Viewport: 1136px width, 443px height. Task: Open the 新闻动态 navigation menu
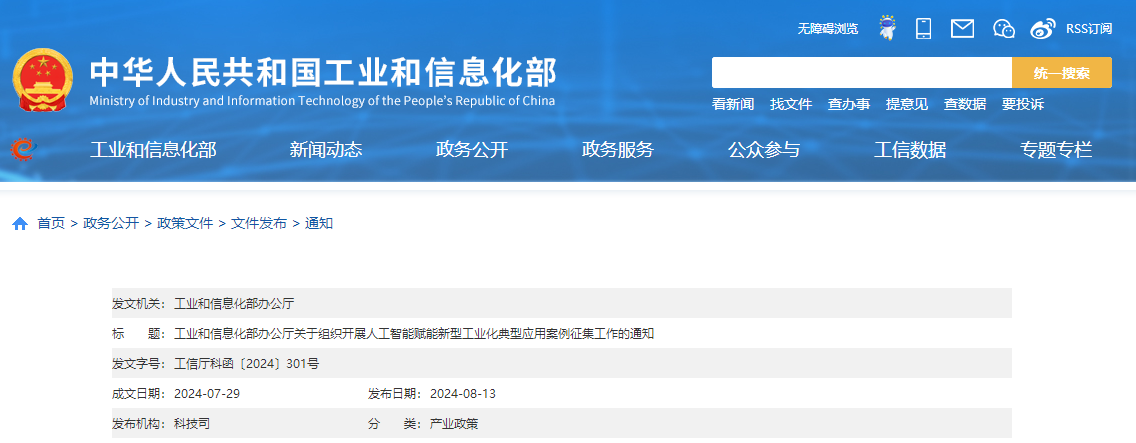click(x=326, y=150)
